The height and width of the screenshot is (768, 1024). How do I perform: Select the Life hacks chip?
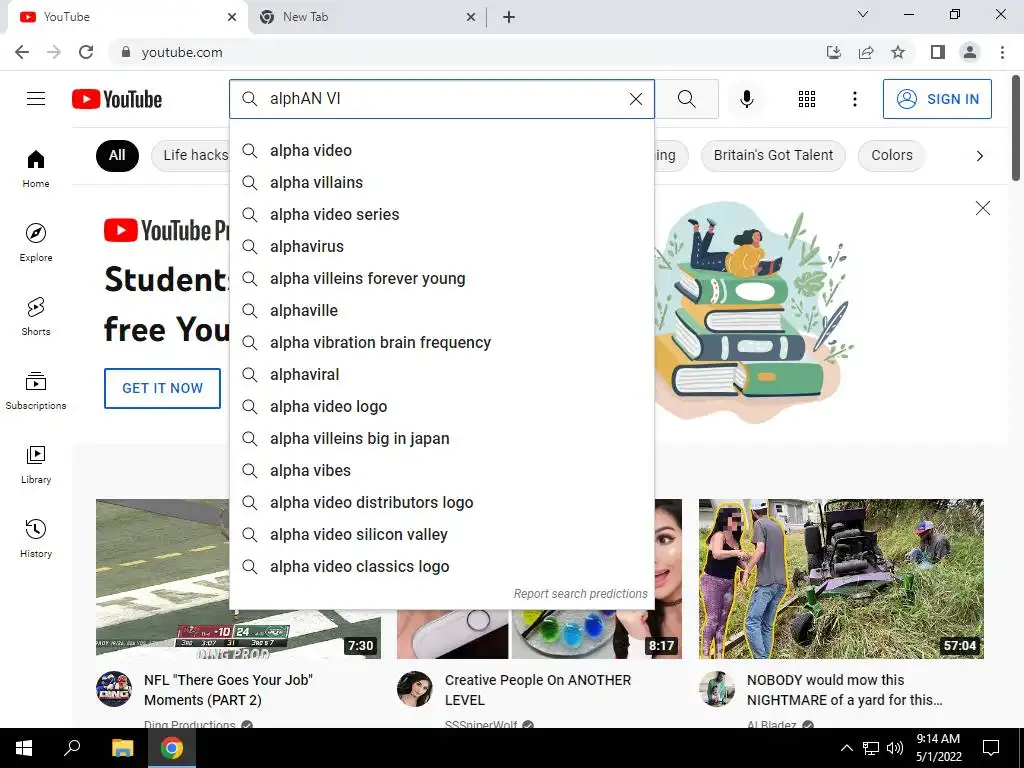[x=191, y=155]
